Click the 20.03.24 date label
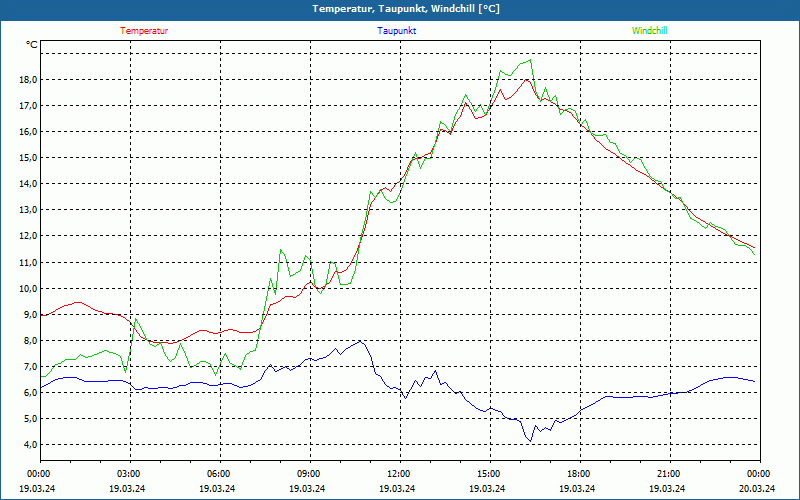Viewport: 800px width, 500px height. pos(757,488)
